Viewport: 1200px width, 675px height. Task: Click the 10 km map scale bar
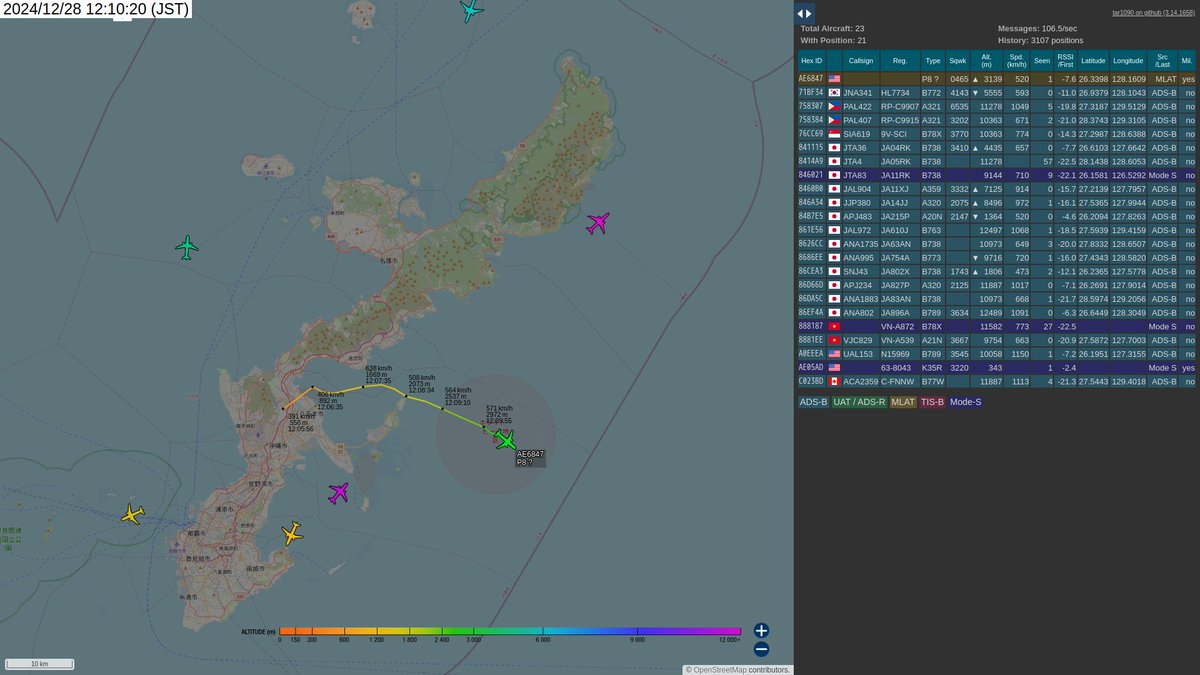[40, 664]
